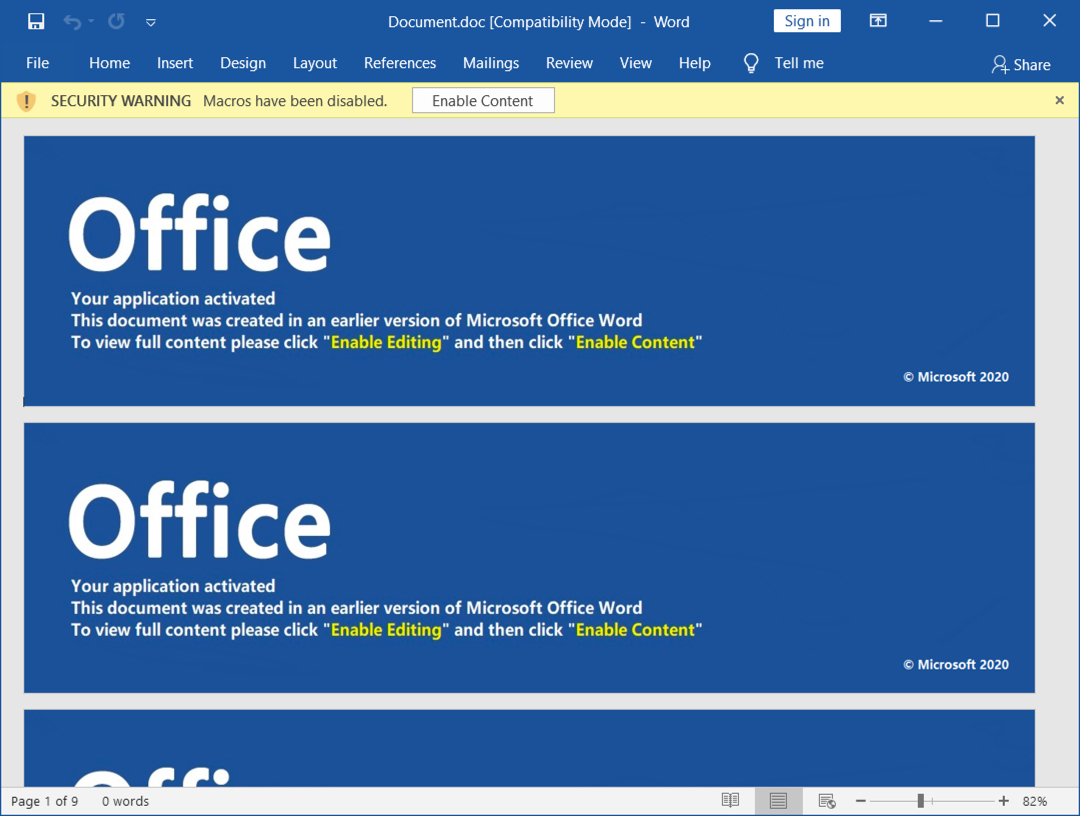This screenshot has width=1080, height=816.
Task: Click the Page 1 of 9 indicator
Action: [44, 802]
